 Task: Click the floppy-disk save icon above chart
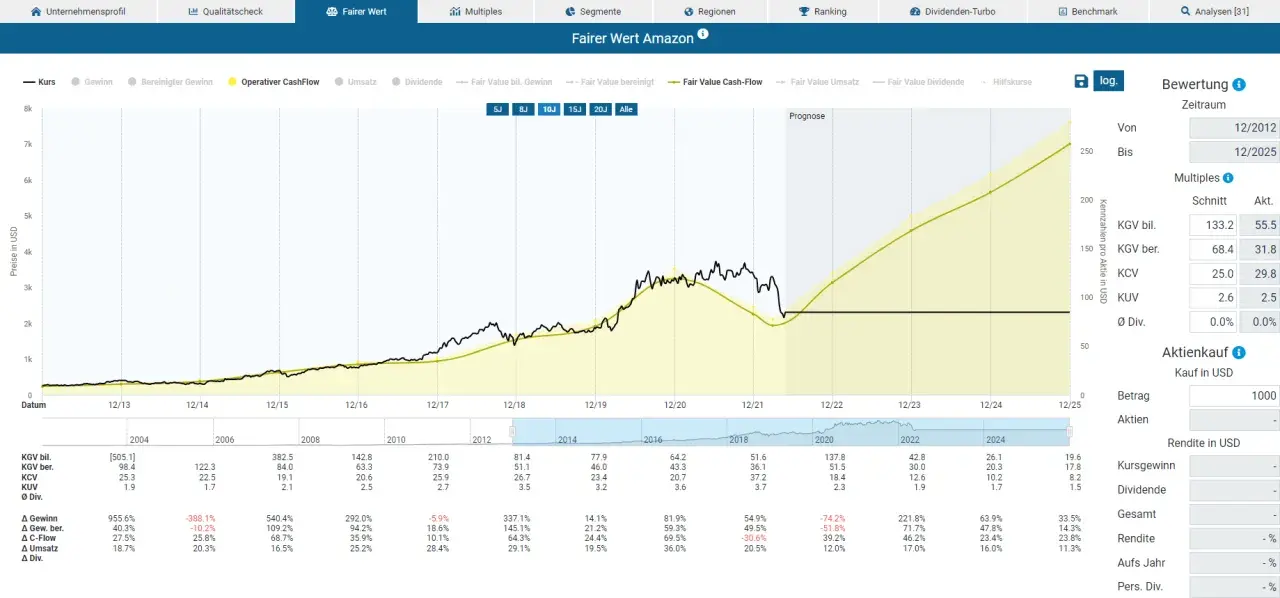1081,82
